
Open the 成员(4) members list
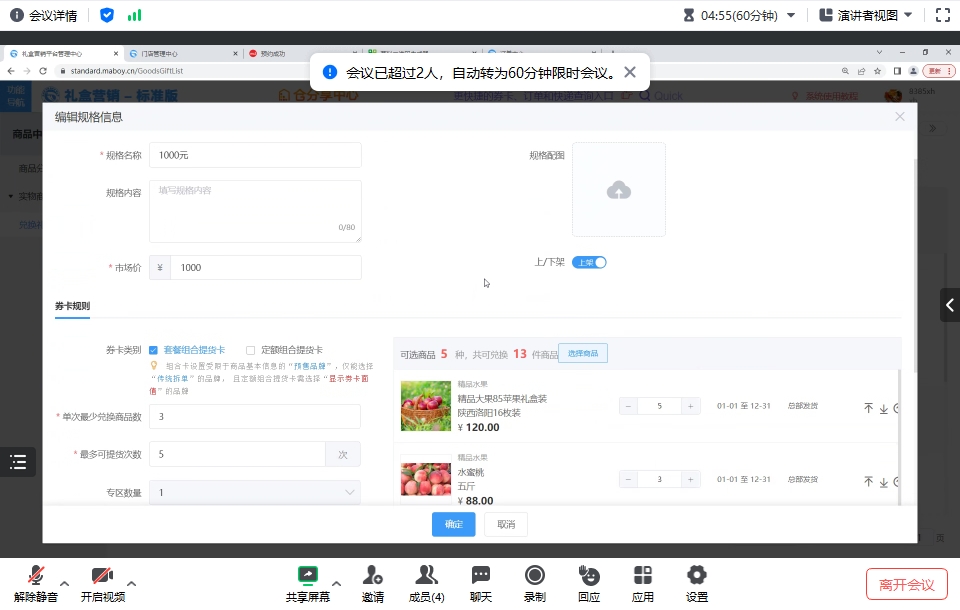(427, 576)
